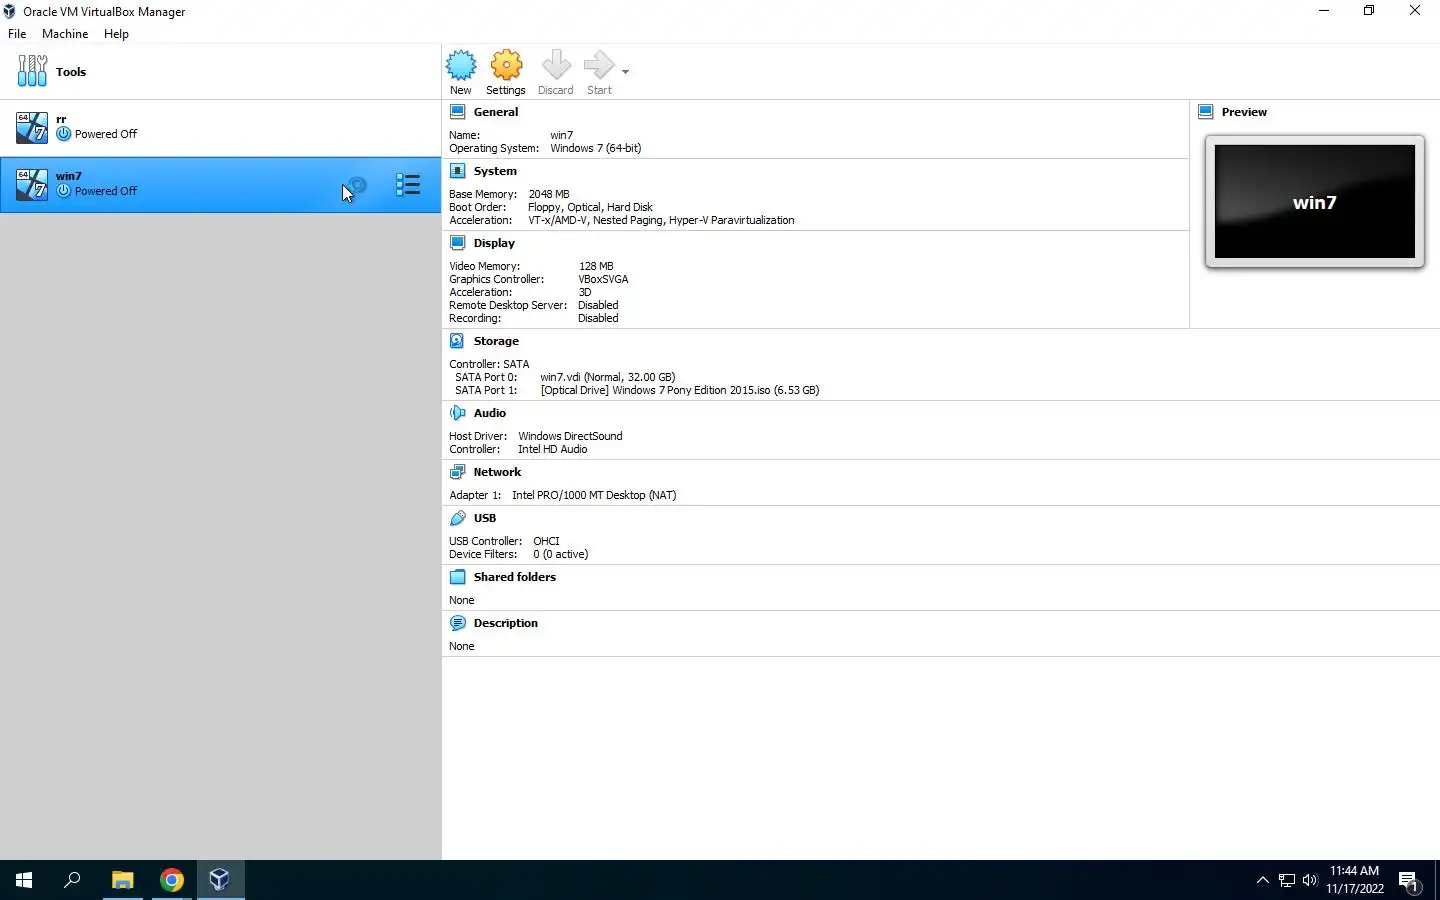Click the rr Powered Off status text
1440x900 pixels.
[x=106, y=134]
